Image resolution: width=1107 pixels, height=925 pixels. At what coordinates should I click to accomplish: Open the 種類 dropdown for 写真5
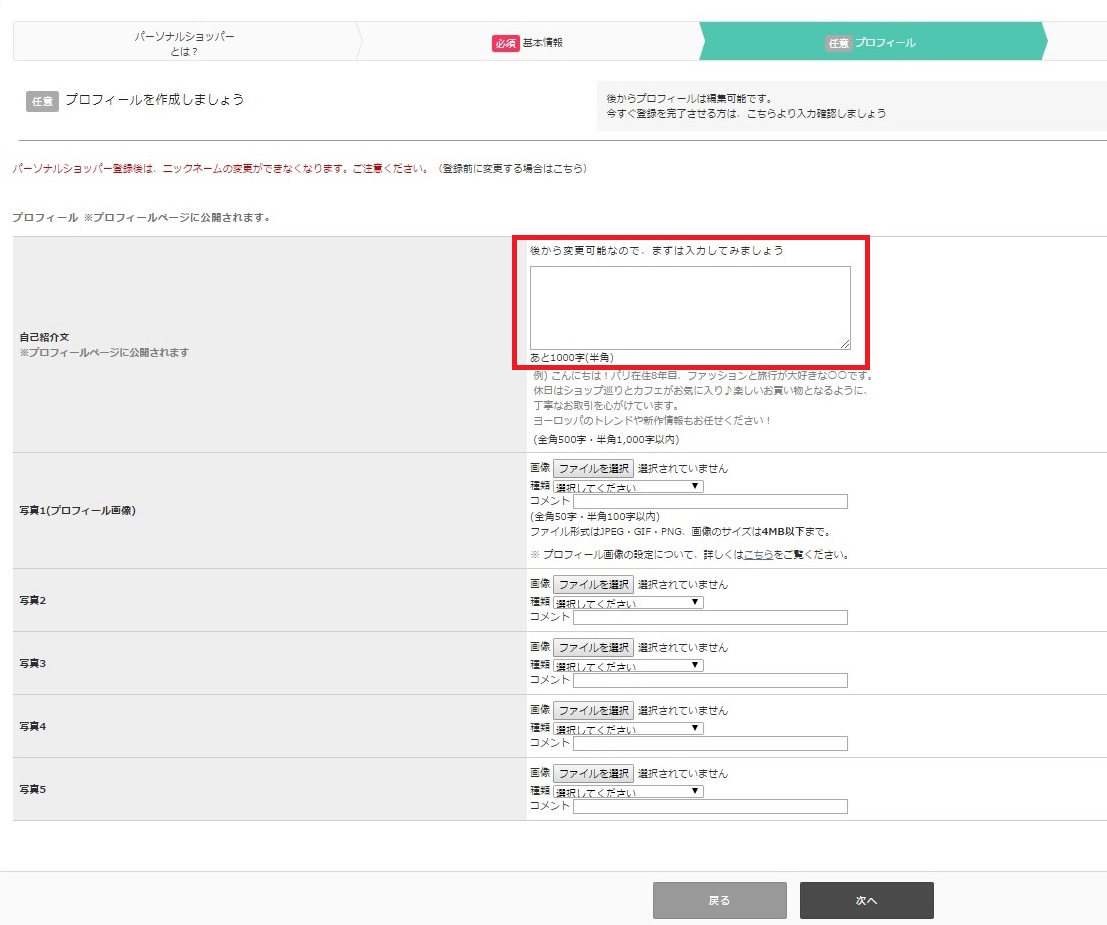click(628, 791)
